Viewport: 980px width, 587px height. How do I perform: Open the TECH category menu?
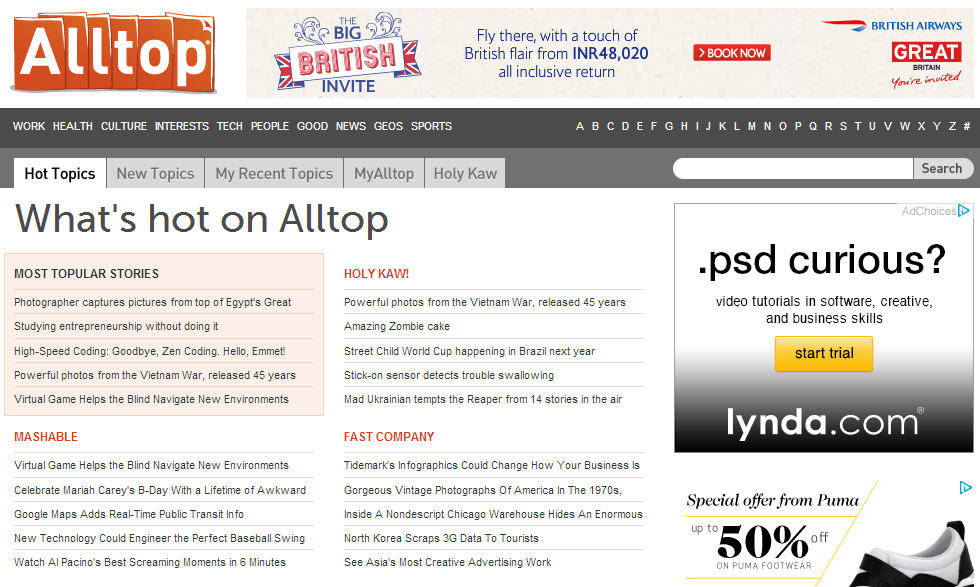point(229,126)
